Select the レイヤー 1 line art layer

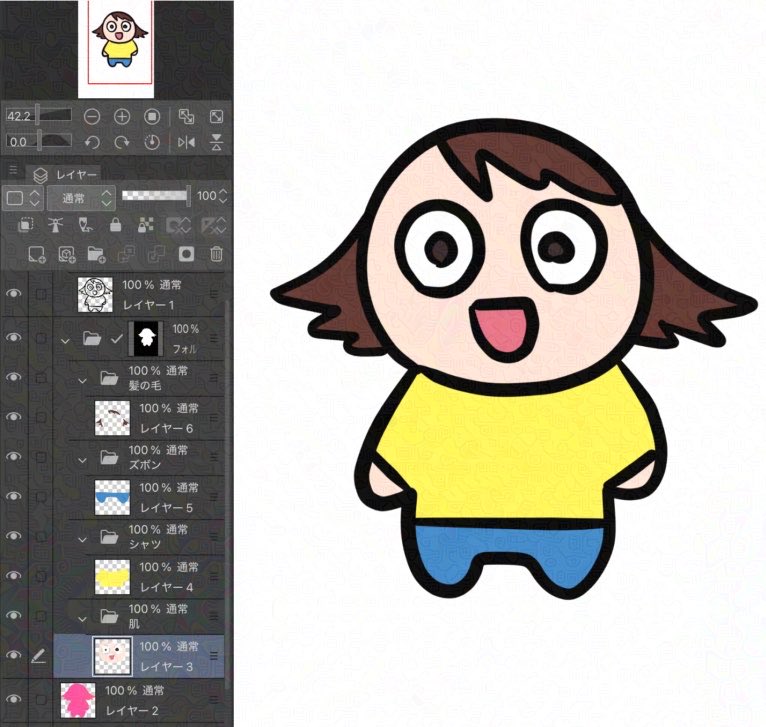click(139, 294)
